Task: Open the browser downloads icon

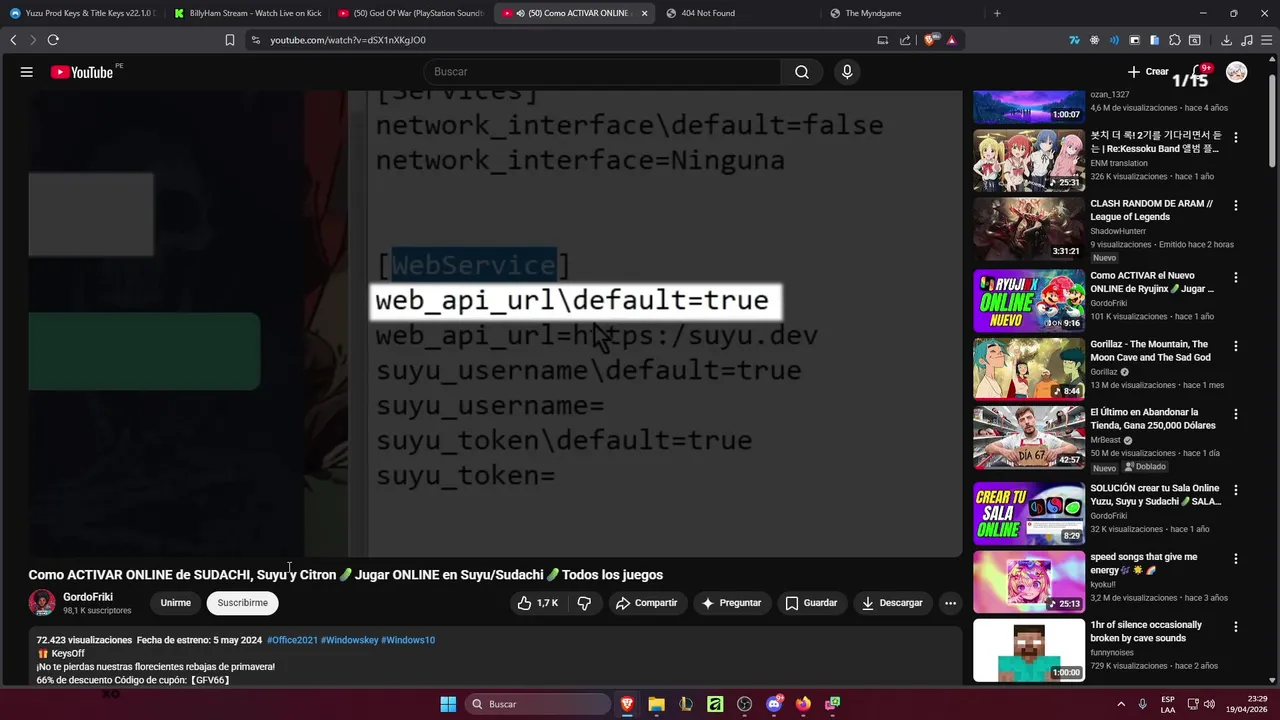Action: (x=1226, y=40)
